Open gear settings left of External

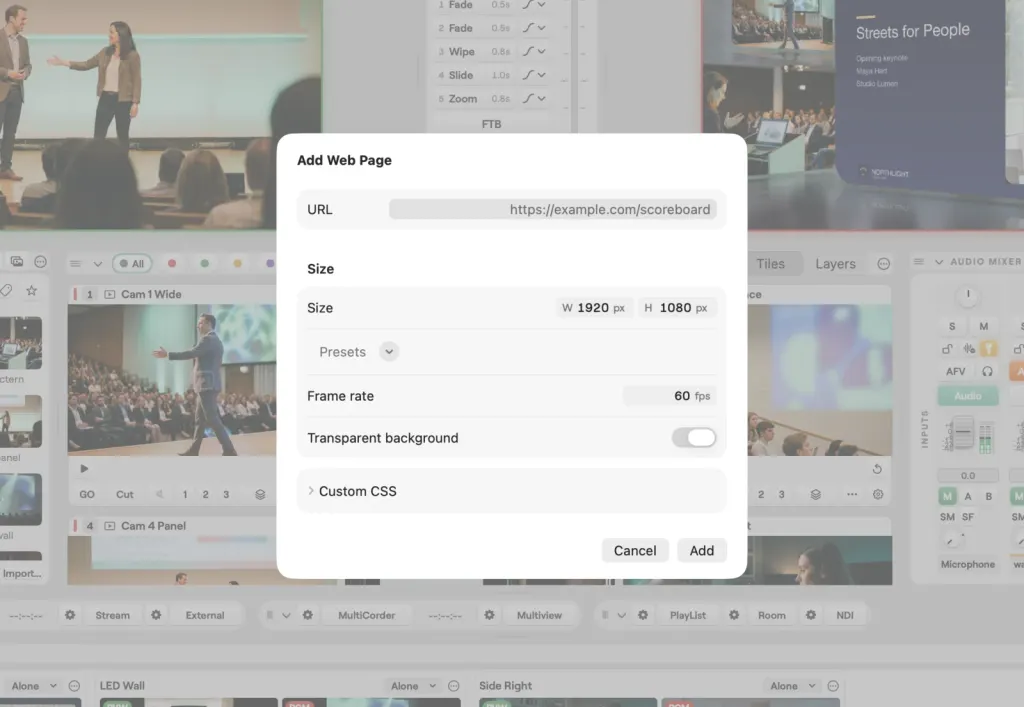tap(156, 615)
